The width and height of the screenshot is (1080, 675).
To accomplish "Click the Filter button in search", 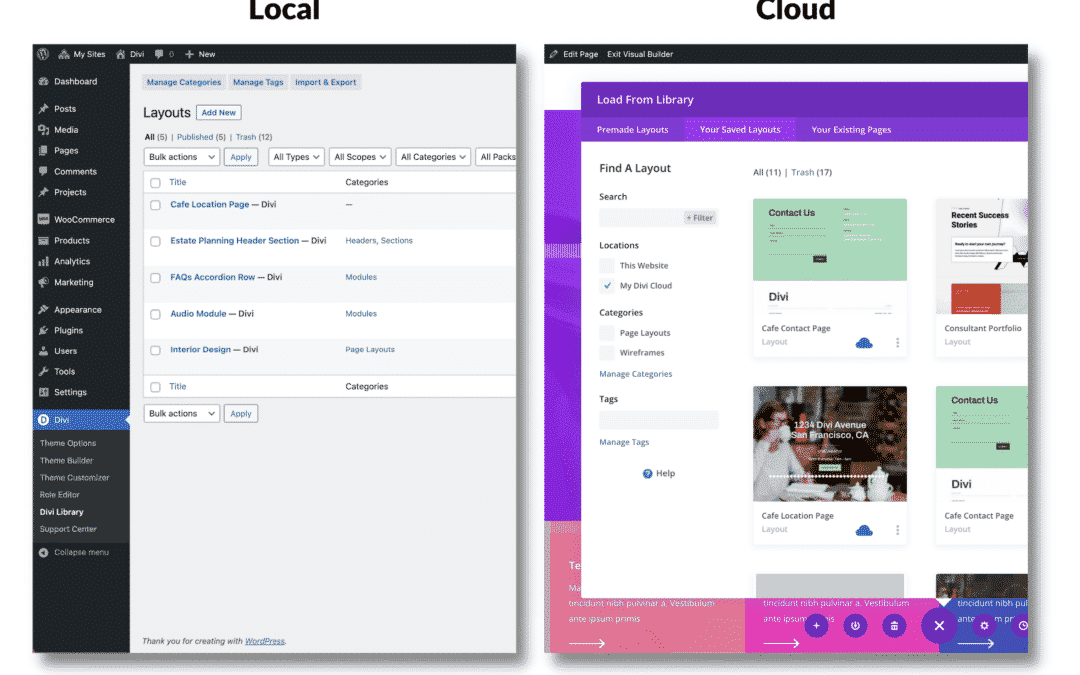I will point(700,218).
